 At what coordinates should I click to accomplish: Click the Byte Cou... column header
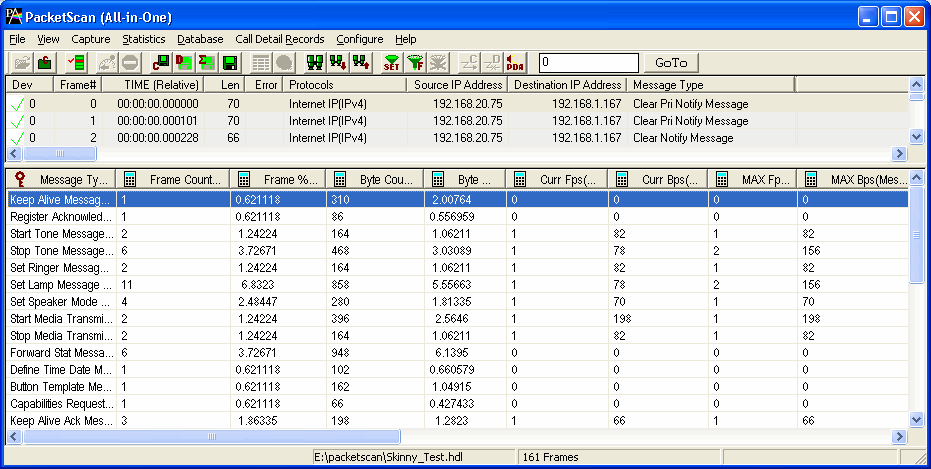(x=375, y=179)
